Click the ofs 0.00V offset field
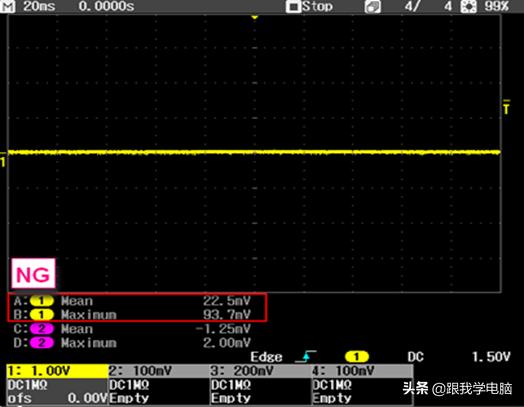Viewport: 524px width, 407px height. coord(57,398)
